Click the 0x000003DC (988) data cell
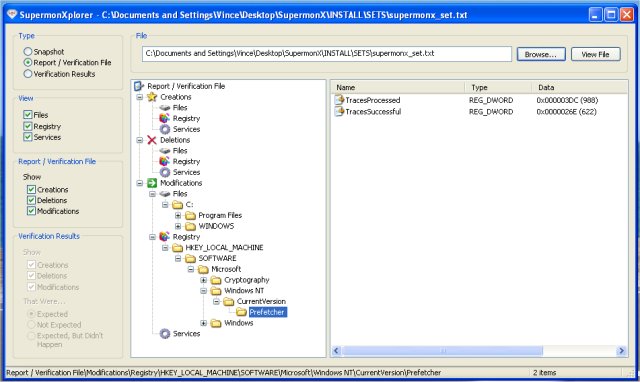640x382 pixels. pos(567,100)
